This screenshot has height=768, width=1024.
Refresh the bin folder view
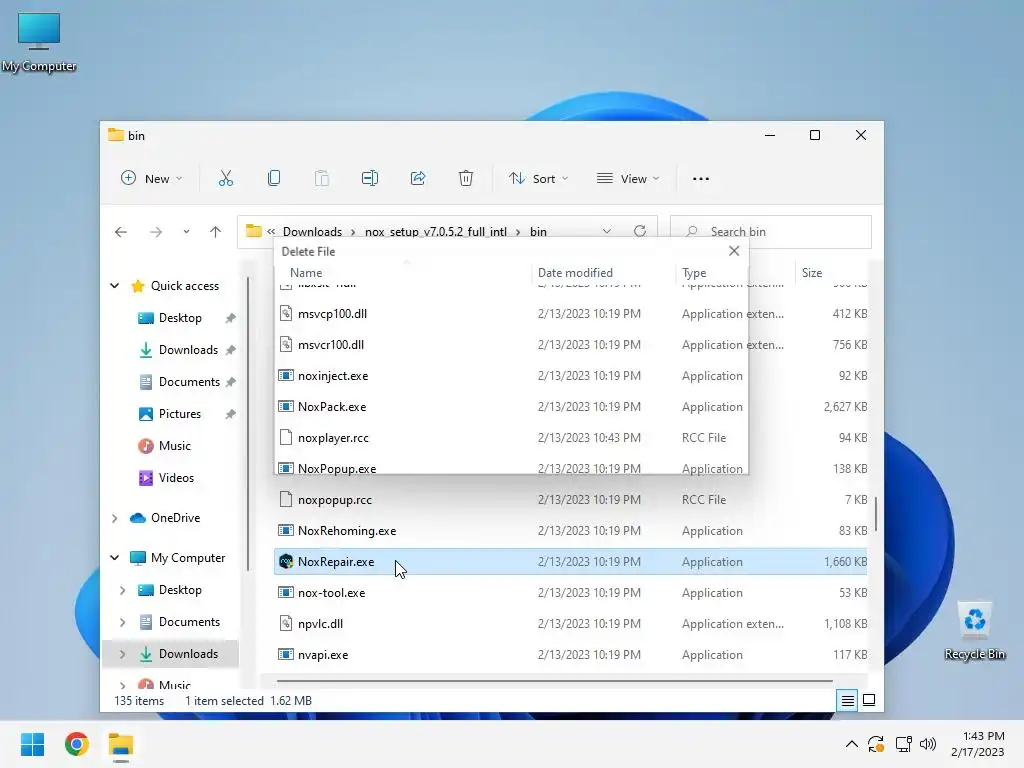pyautogui.click(x=640, y=231)
